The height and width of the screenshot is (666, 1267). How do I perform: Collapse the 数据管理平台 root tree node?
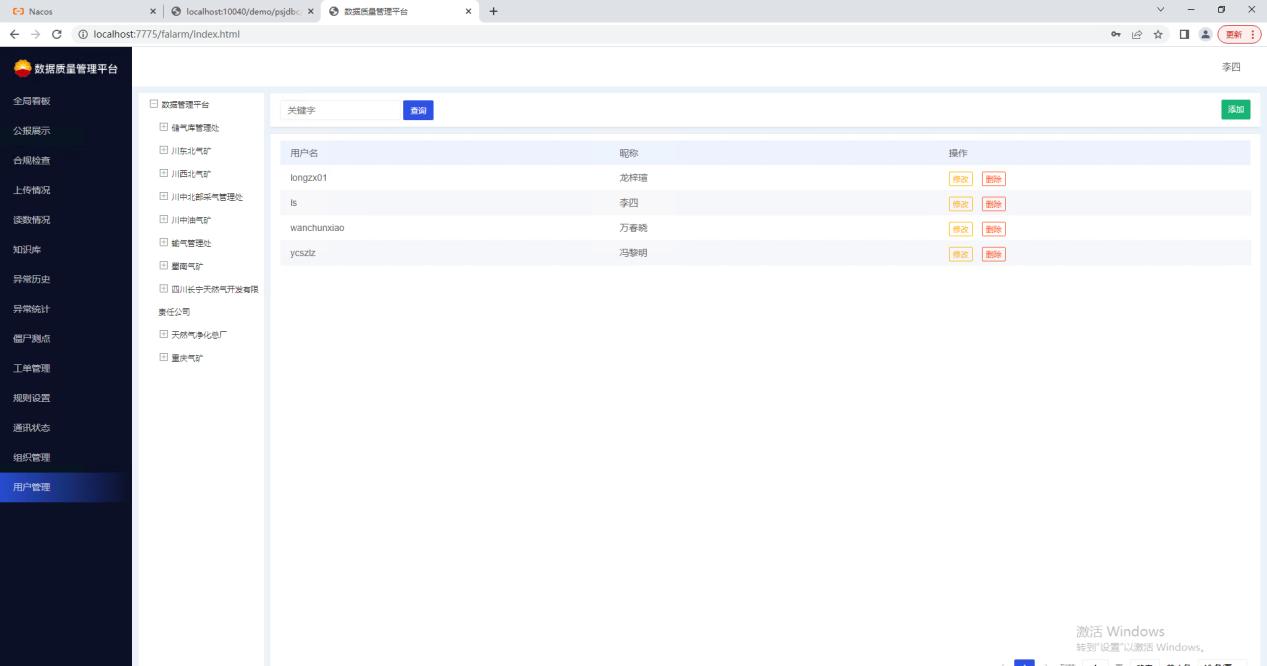(154, 104)
